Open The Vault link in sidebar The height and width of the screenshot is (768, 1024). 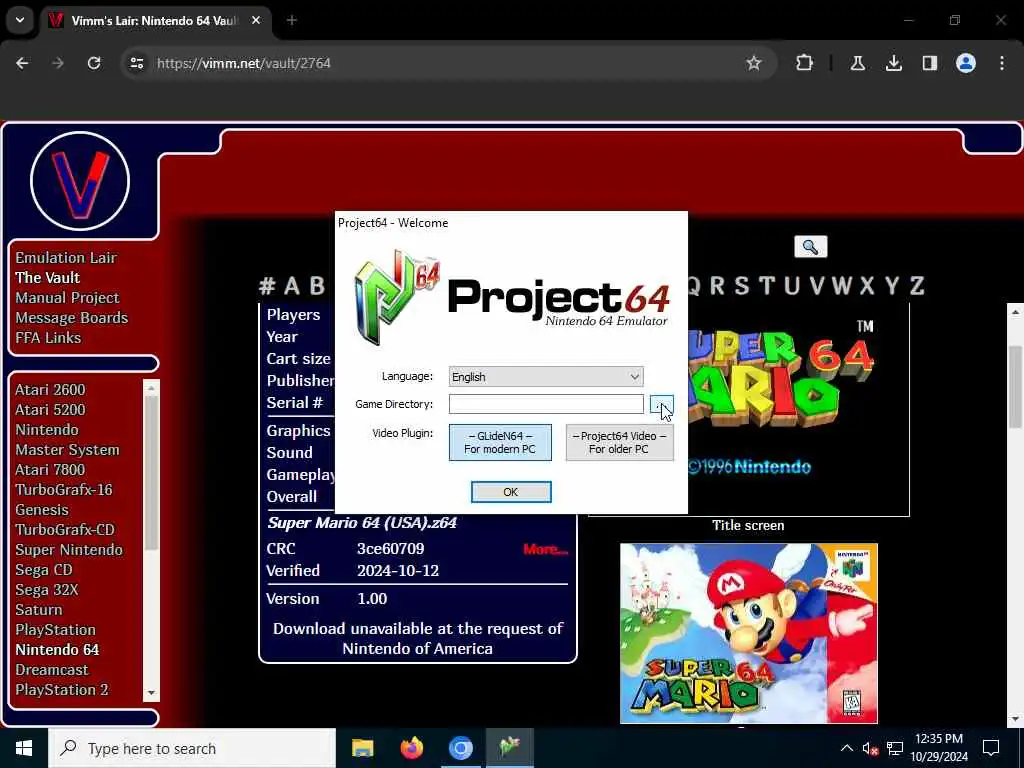pyautogui.click(x=48, y=278)
